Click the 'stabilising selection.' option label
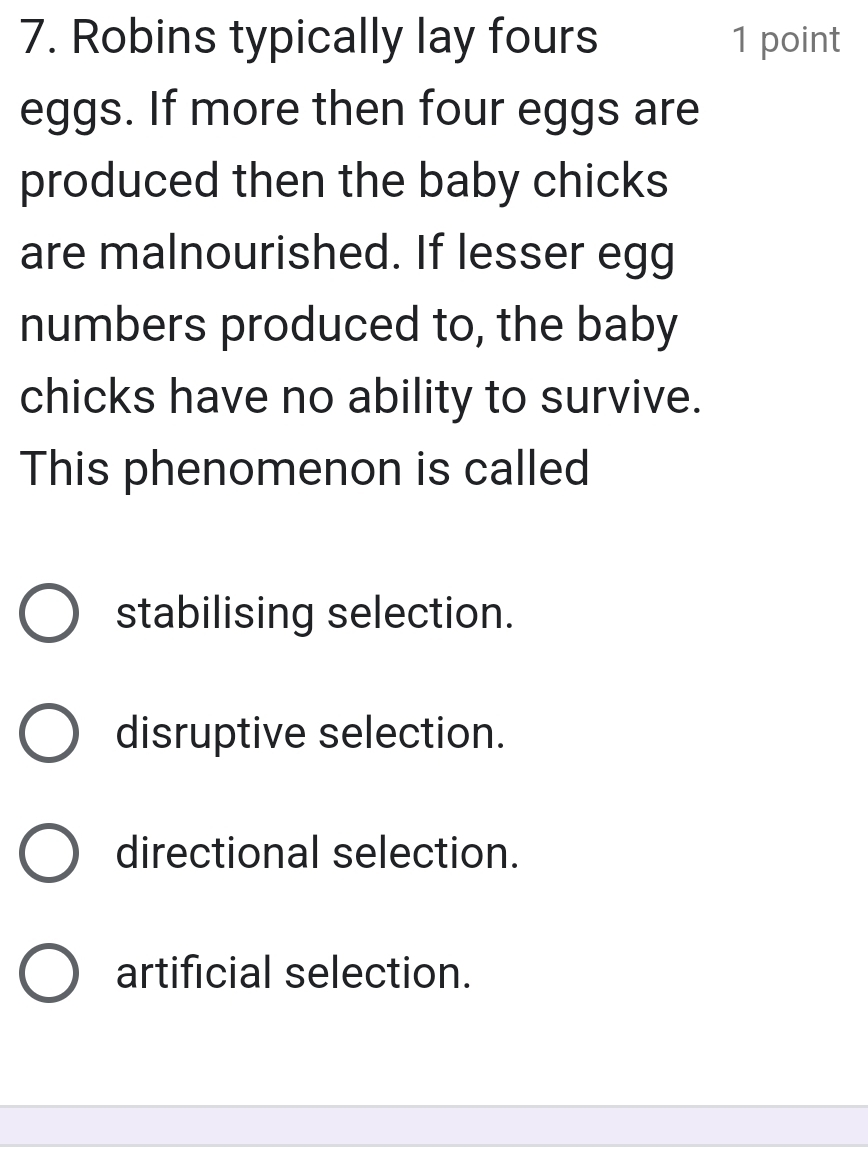 coord(315,613)
